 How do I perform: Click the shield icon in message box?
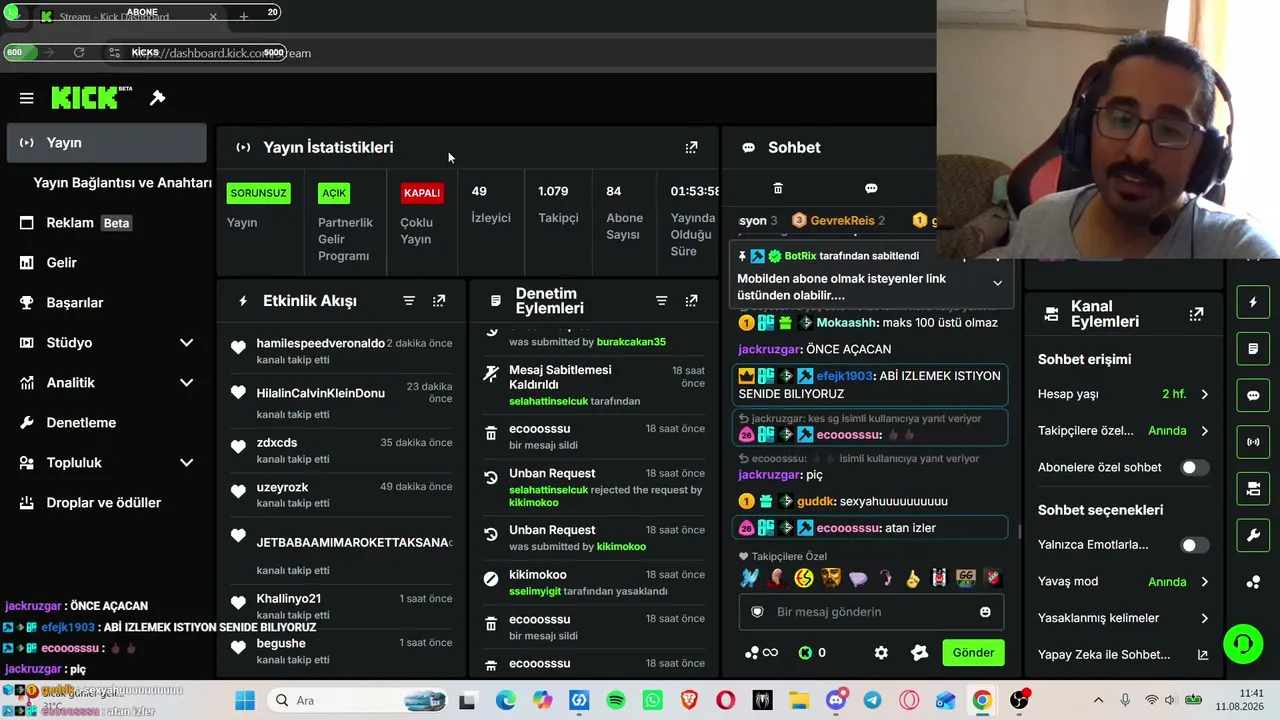click(758, 612)
